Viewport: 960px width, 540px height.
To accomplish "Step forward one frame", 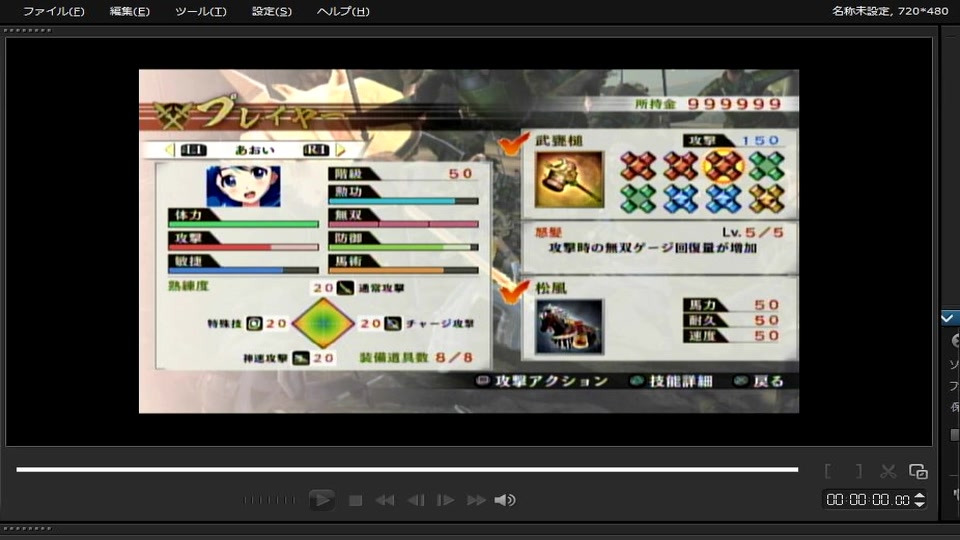I will [x=446, y=500].
